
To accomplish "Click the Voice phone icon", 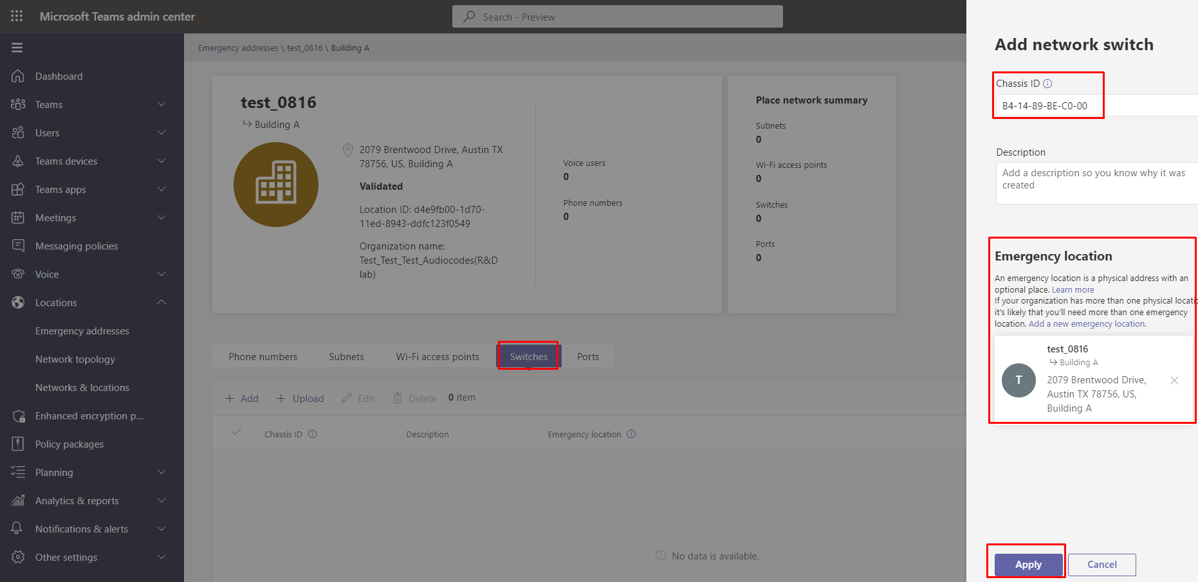I will tap(18, 274).
